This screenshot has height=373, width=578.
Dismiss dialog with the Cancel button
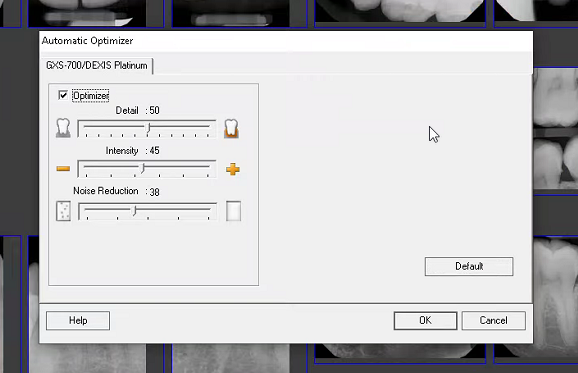tap(493, 320)
